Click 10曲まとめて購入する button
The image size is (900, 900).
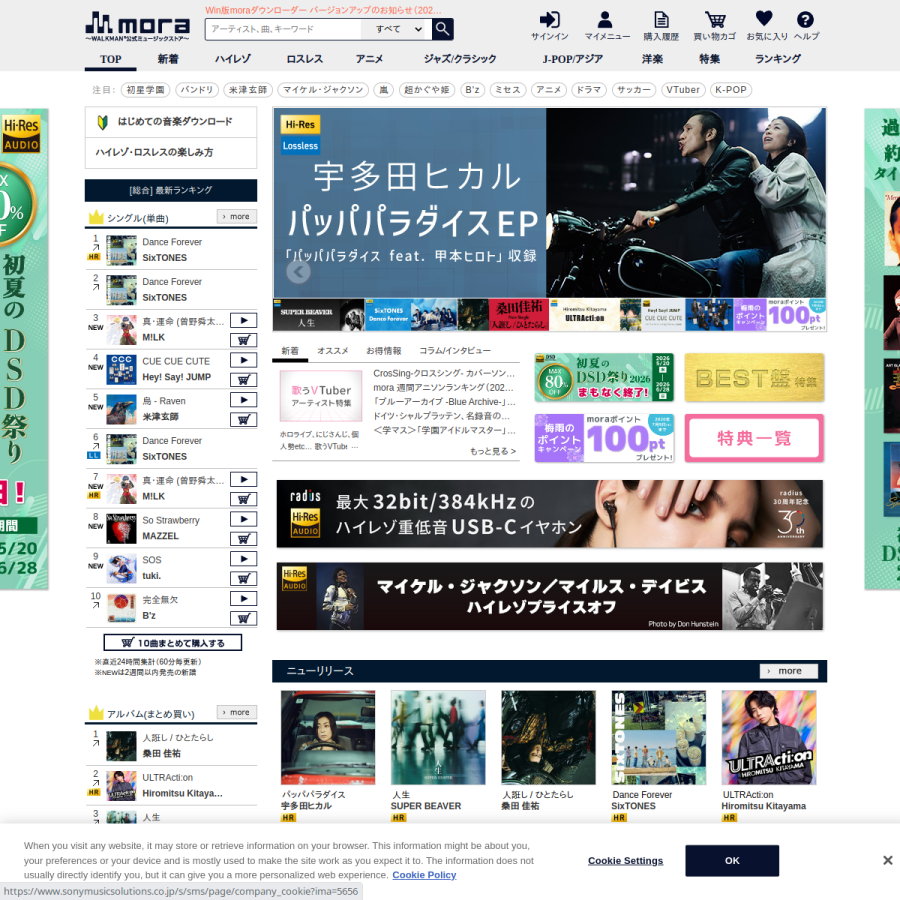(173, 643)
